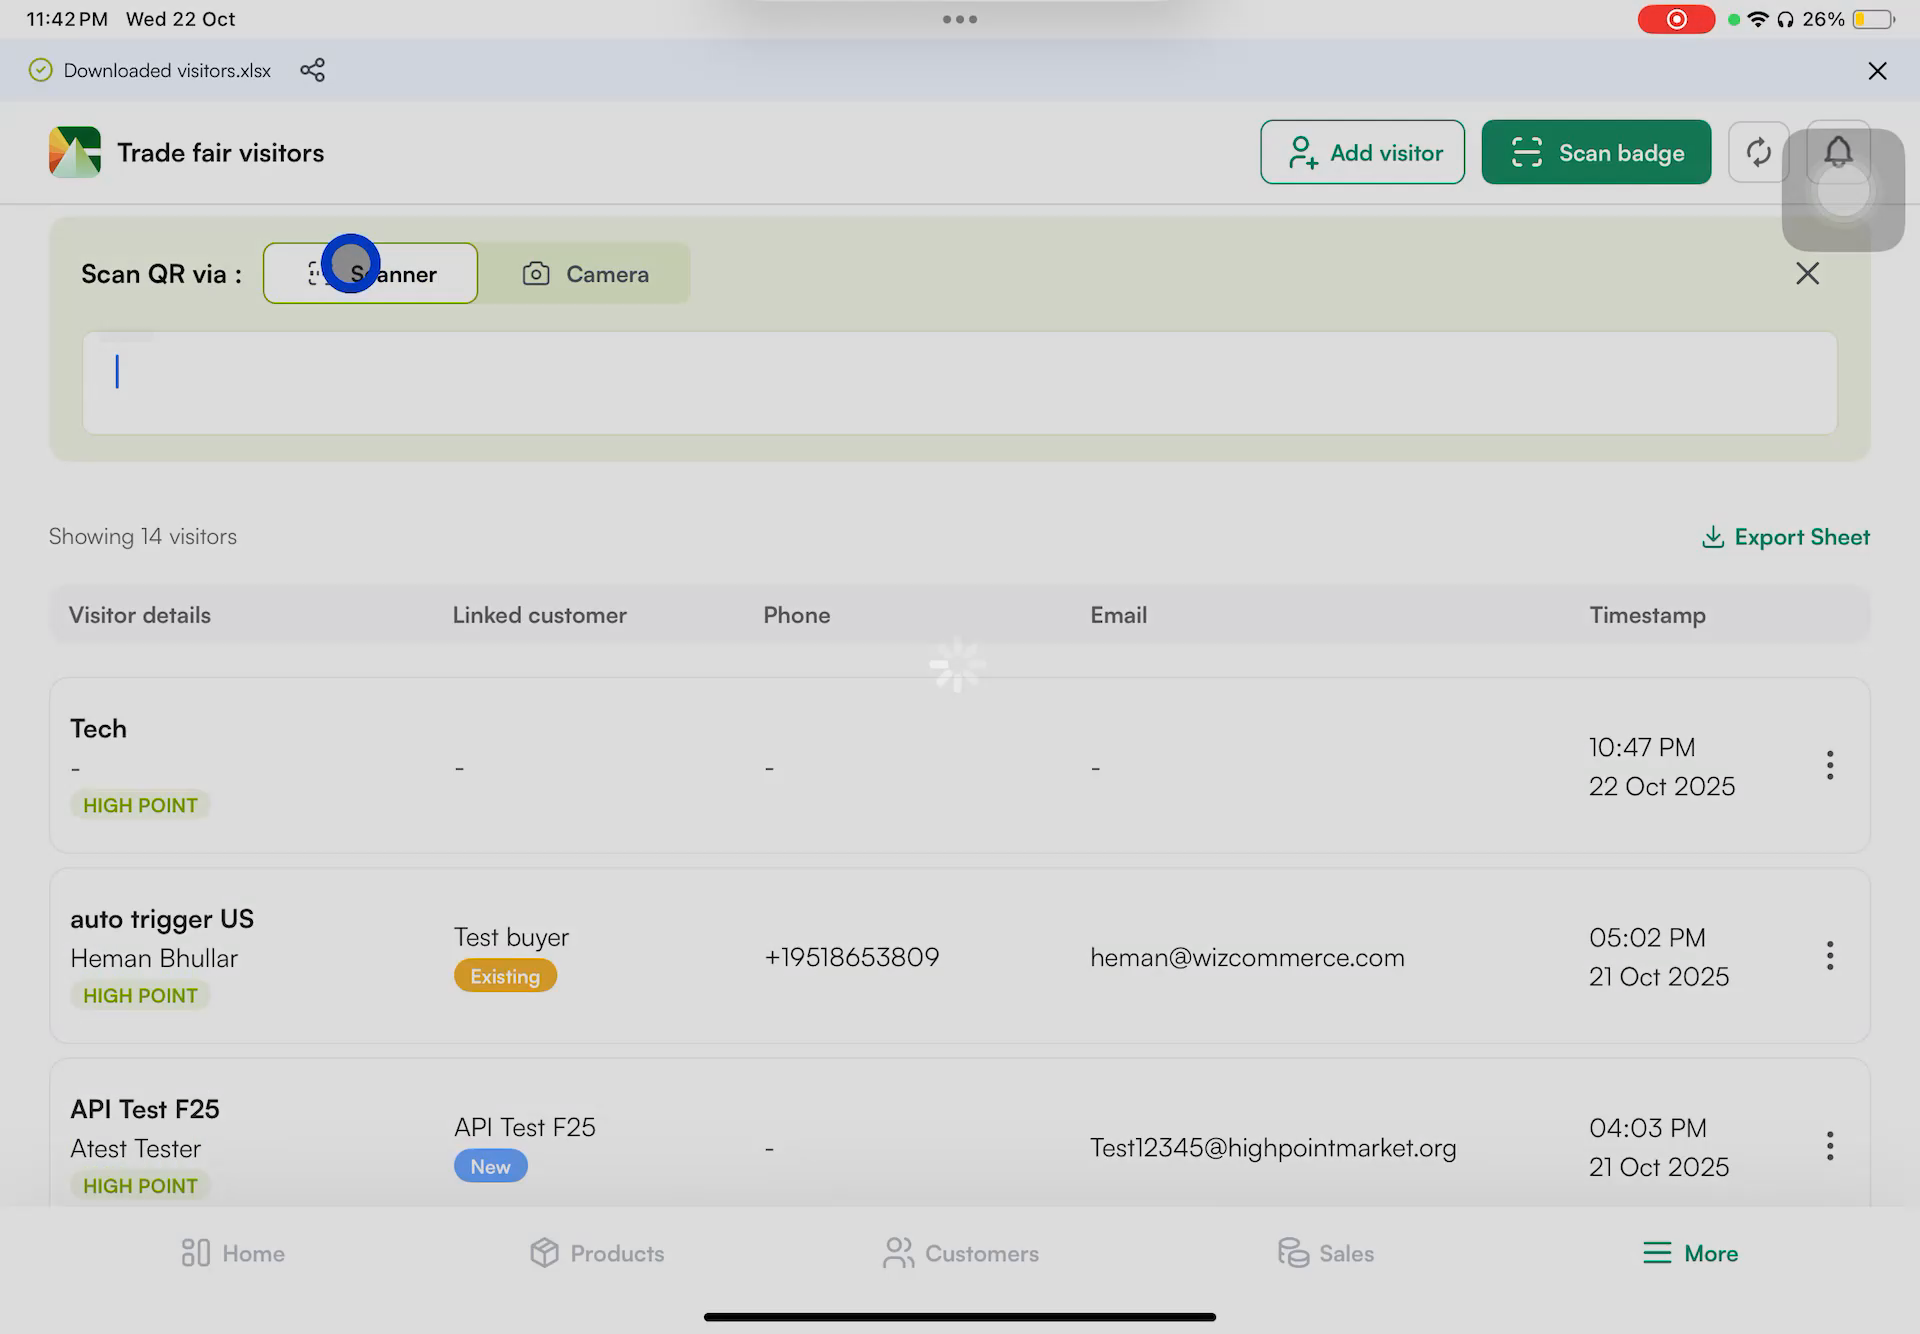
Task: Click the camera icon in the Camera option
Action: point(536,273)
